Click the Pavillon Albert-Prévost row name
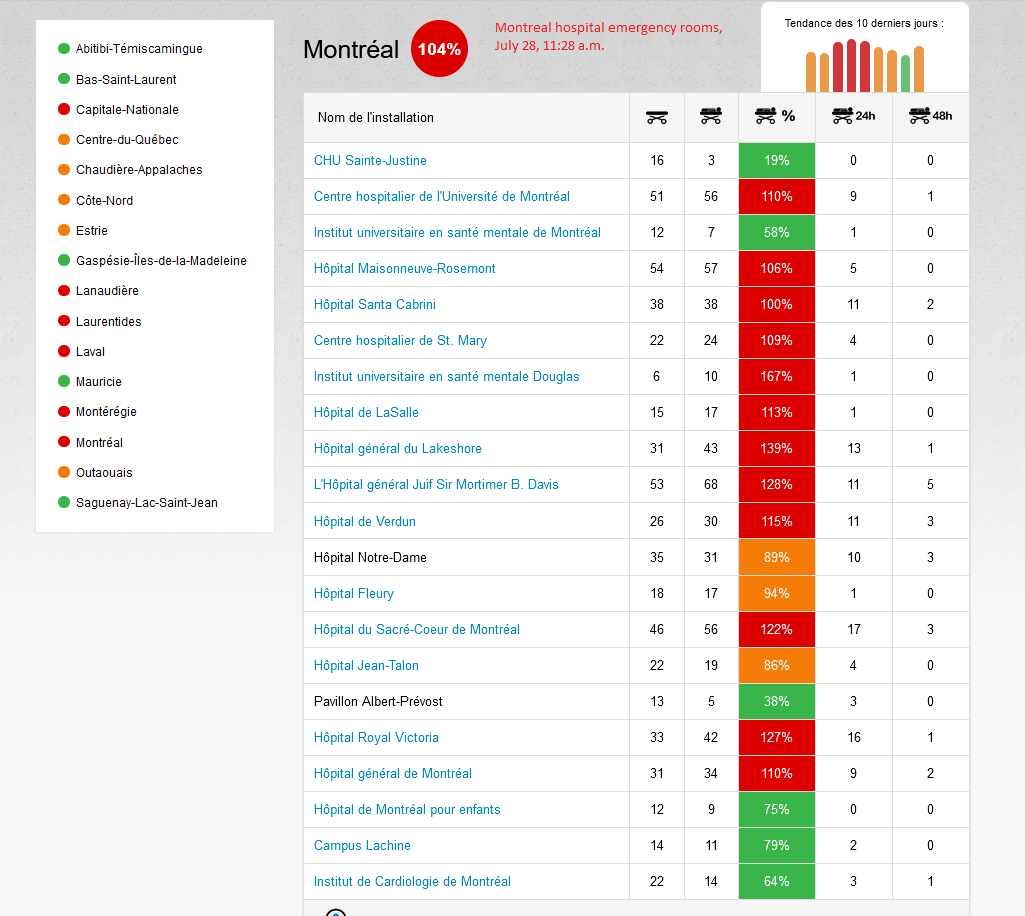1025x916 pixels. click(x=378, y=701)
